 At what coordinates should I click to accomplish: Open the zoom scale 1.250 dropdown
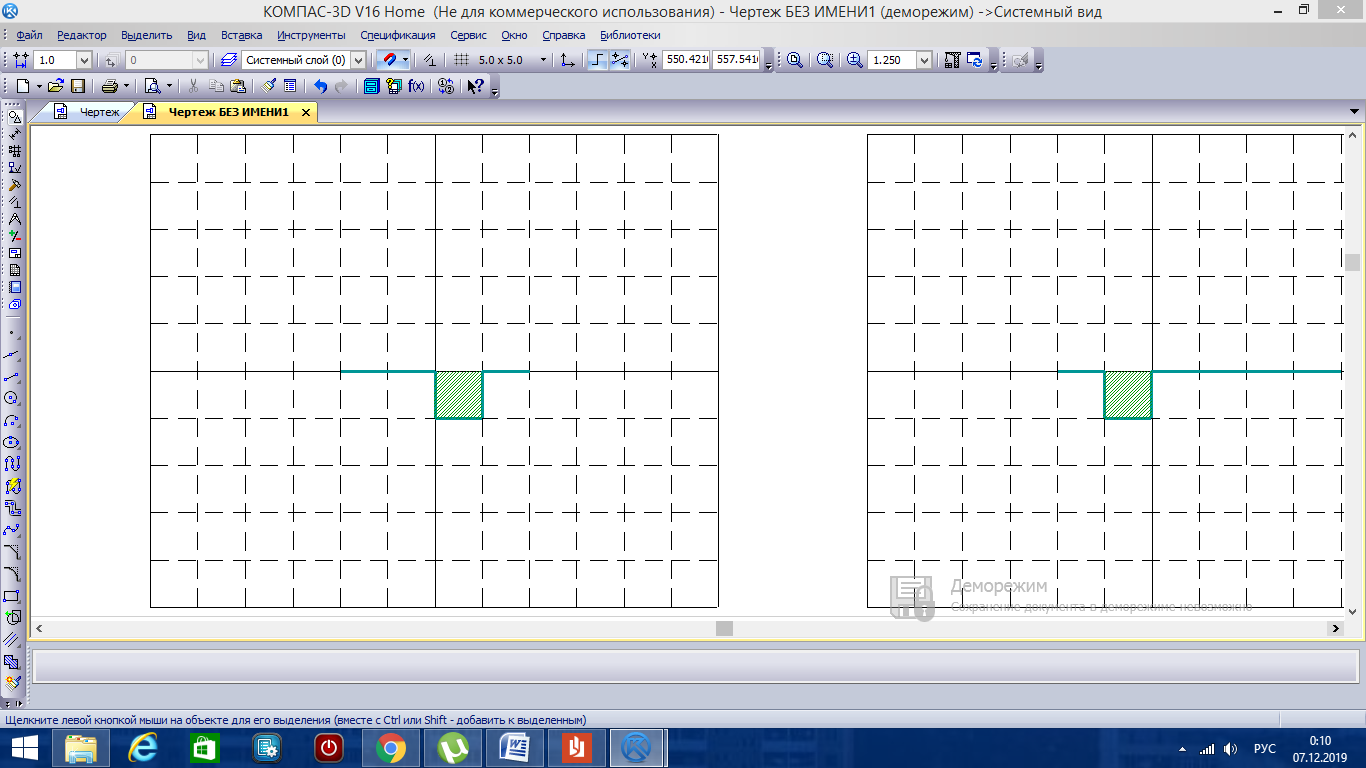pyautogui.click(x=923, y=60)
